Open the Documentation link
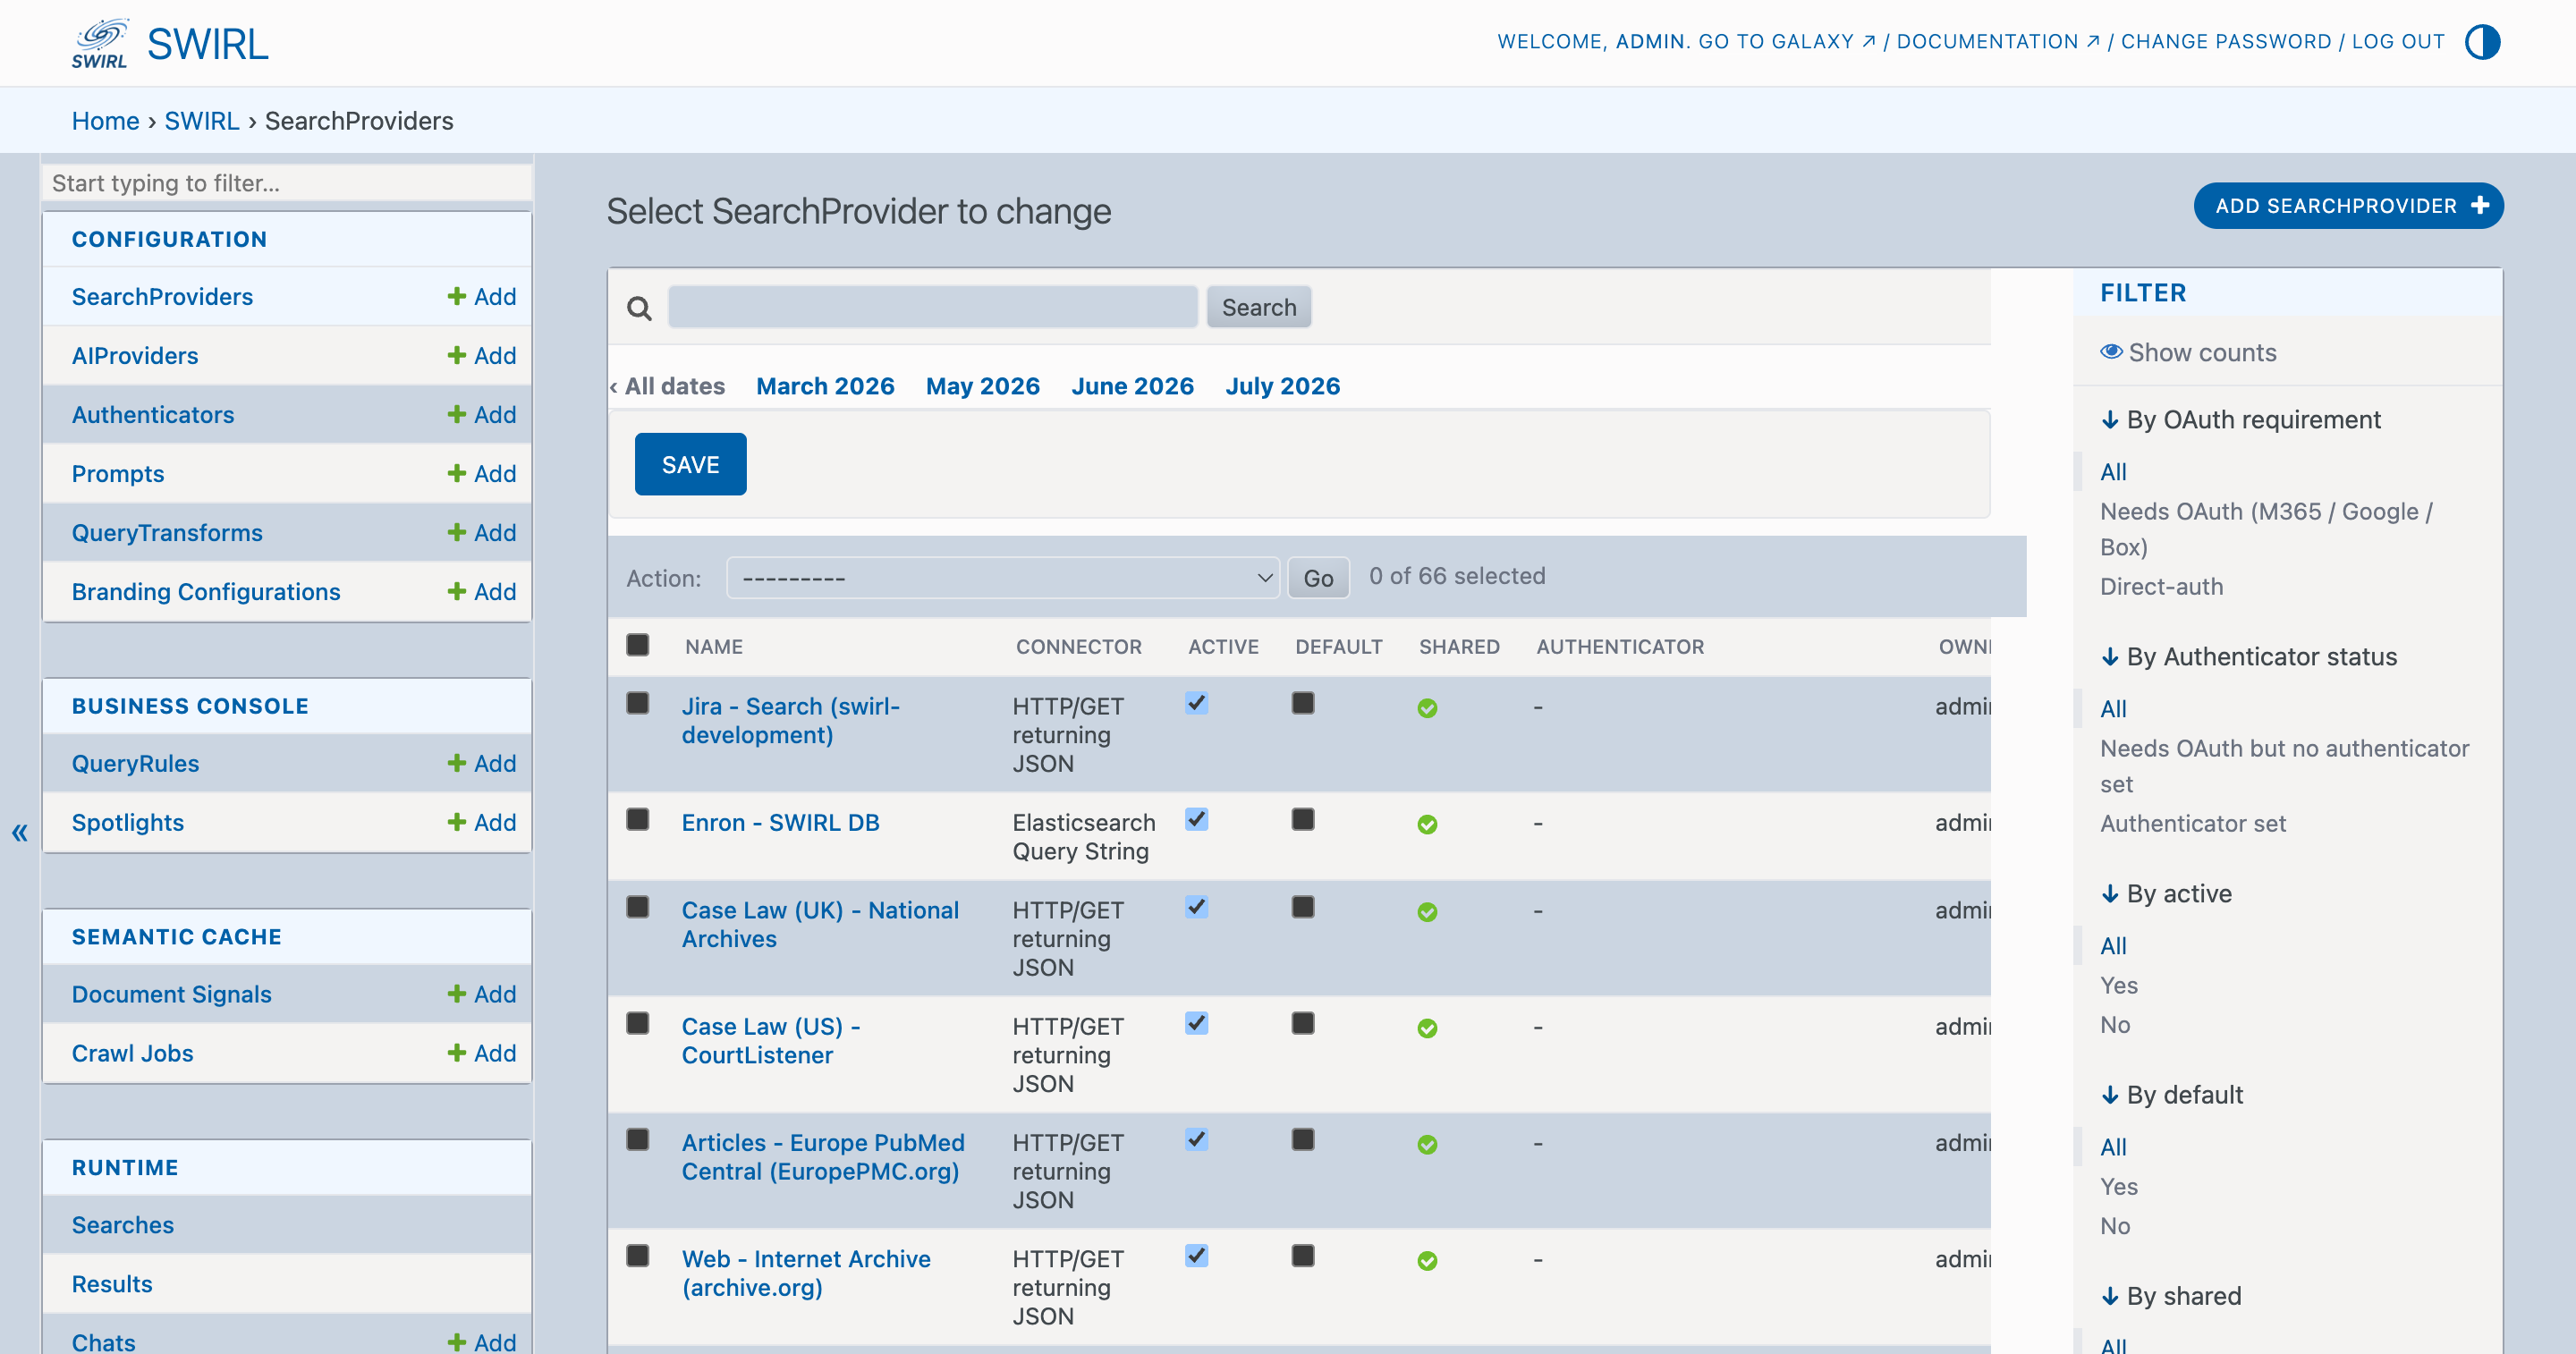 [x=1997, y=41]
